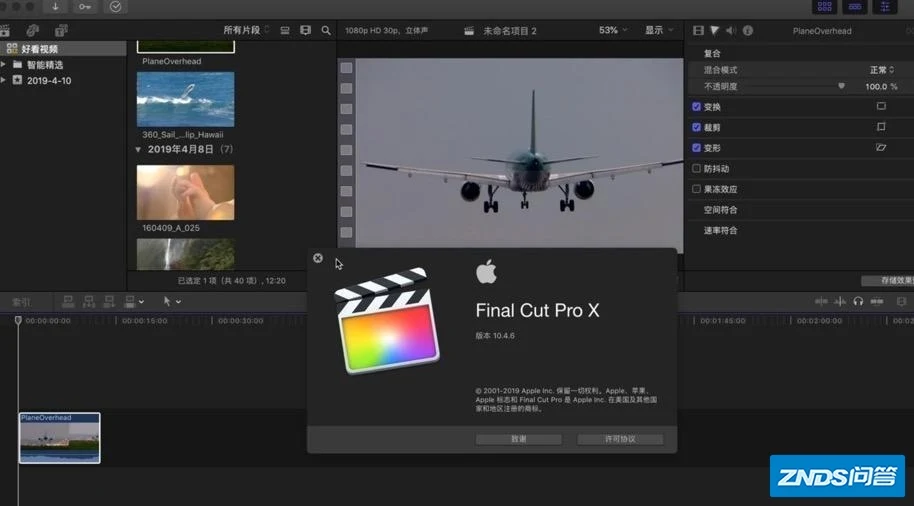Image resolution: width=914 pixels, height=506 pixels.
Task: Toggle solo headphones icon in timeline
Action: (858, 301)
